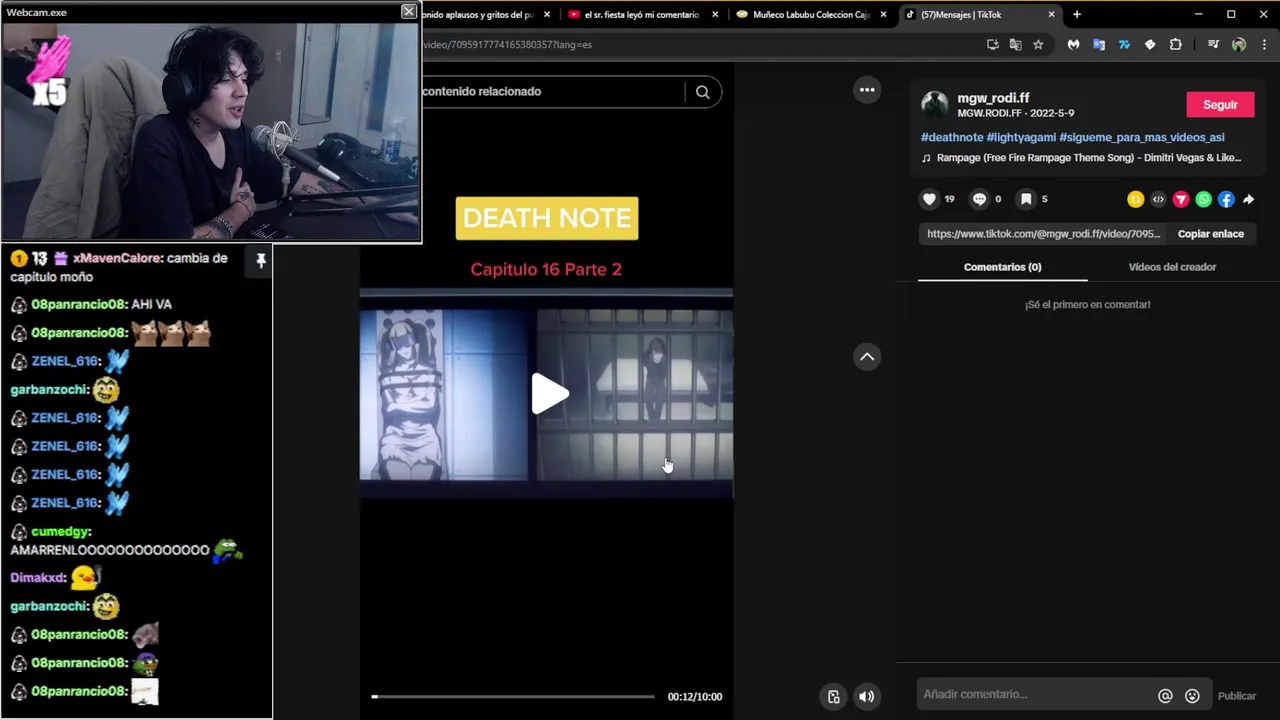Toggle auto-scroll icon beside the volume button

(x=834, y=697)
